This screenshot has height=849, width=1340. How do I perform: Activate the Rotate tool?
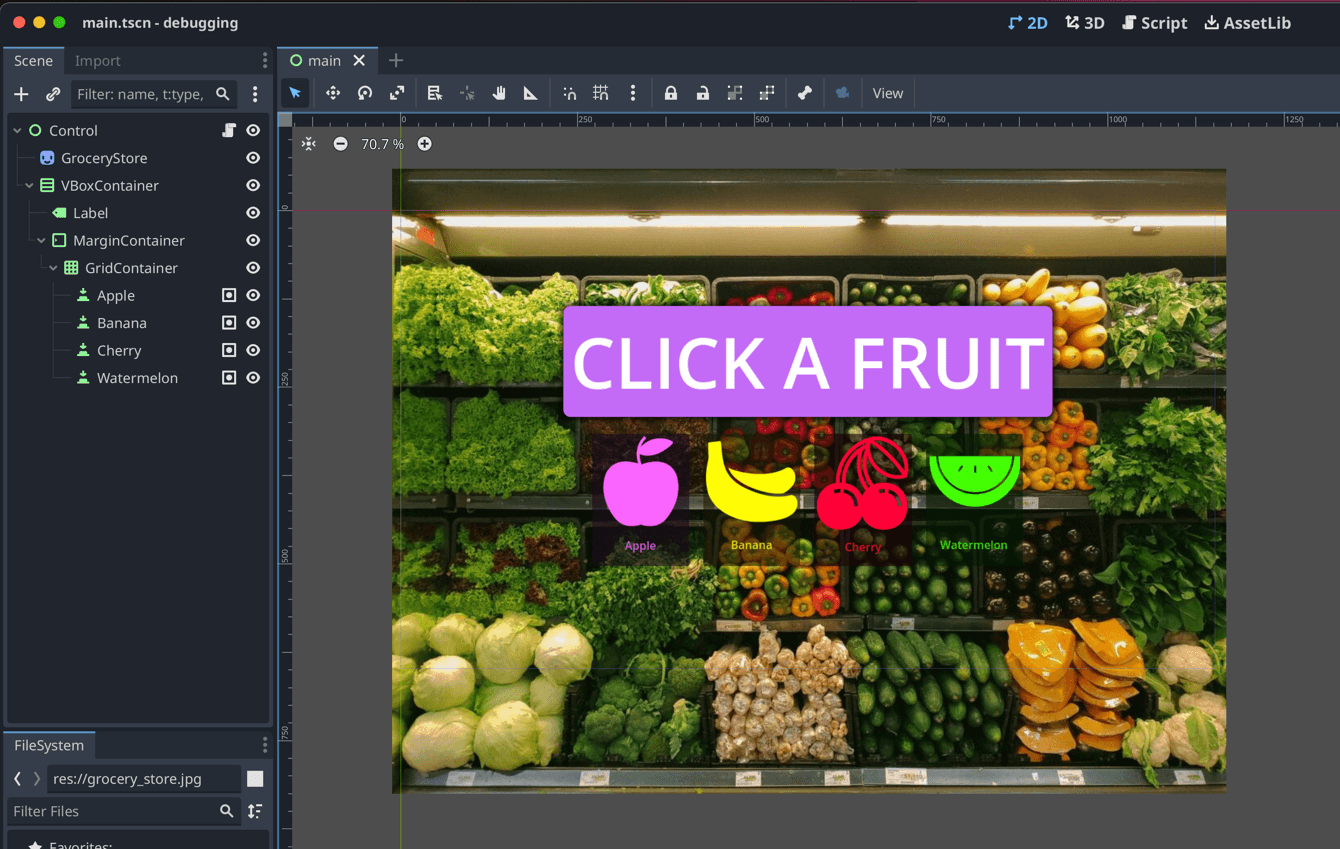pyautogui.click(x=364, y=92)
